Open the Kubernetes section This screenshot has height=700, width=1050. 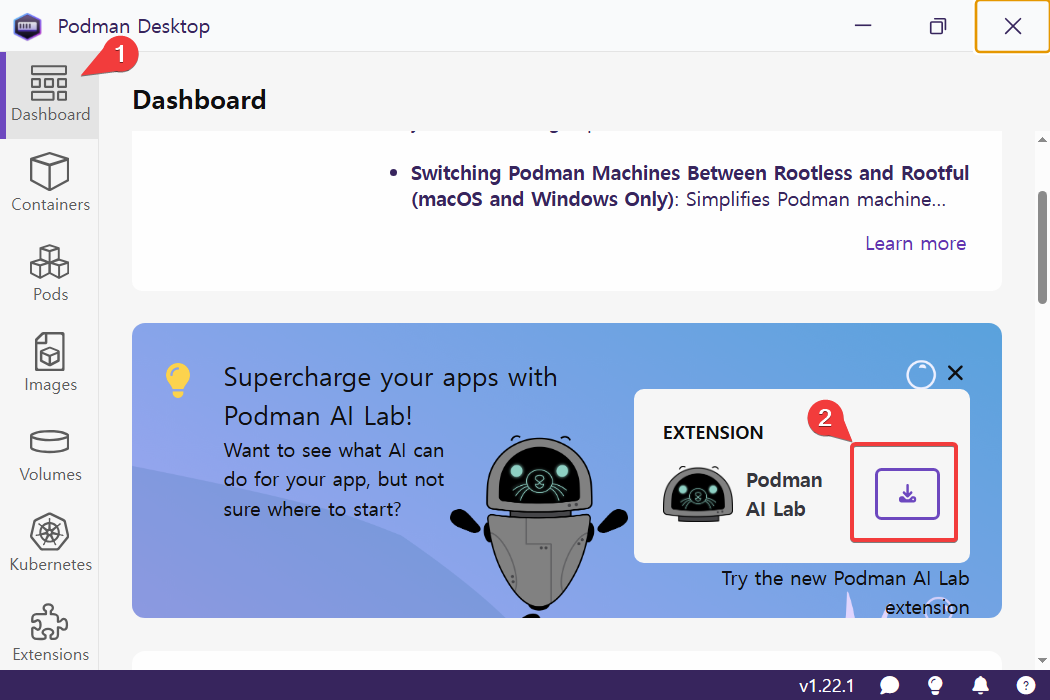50,543
